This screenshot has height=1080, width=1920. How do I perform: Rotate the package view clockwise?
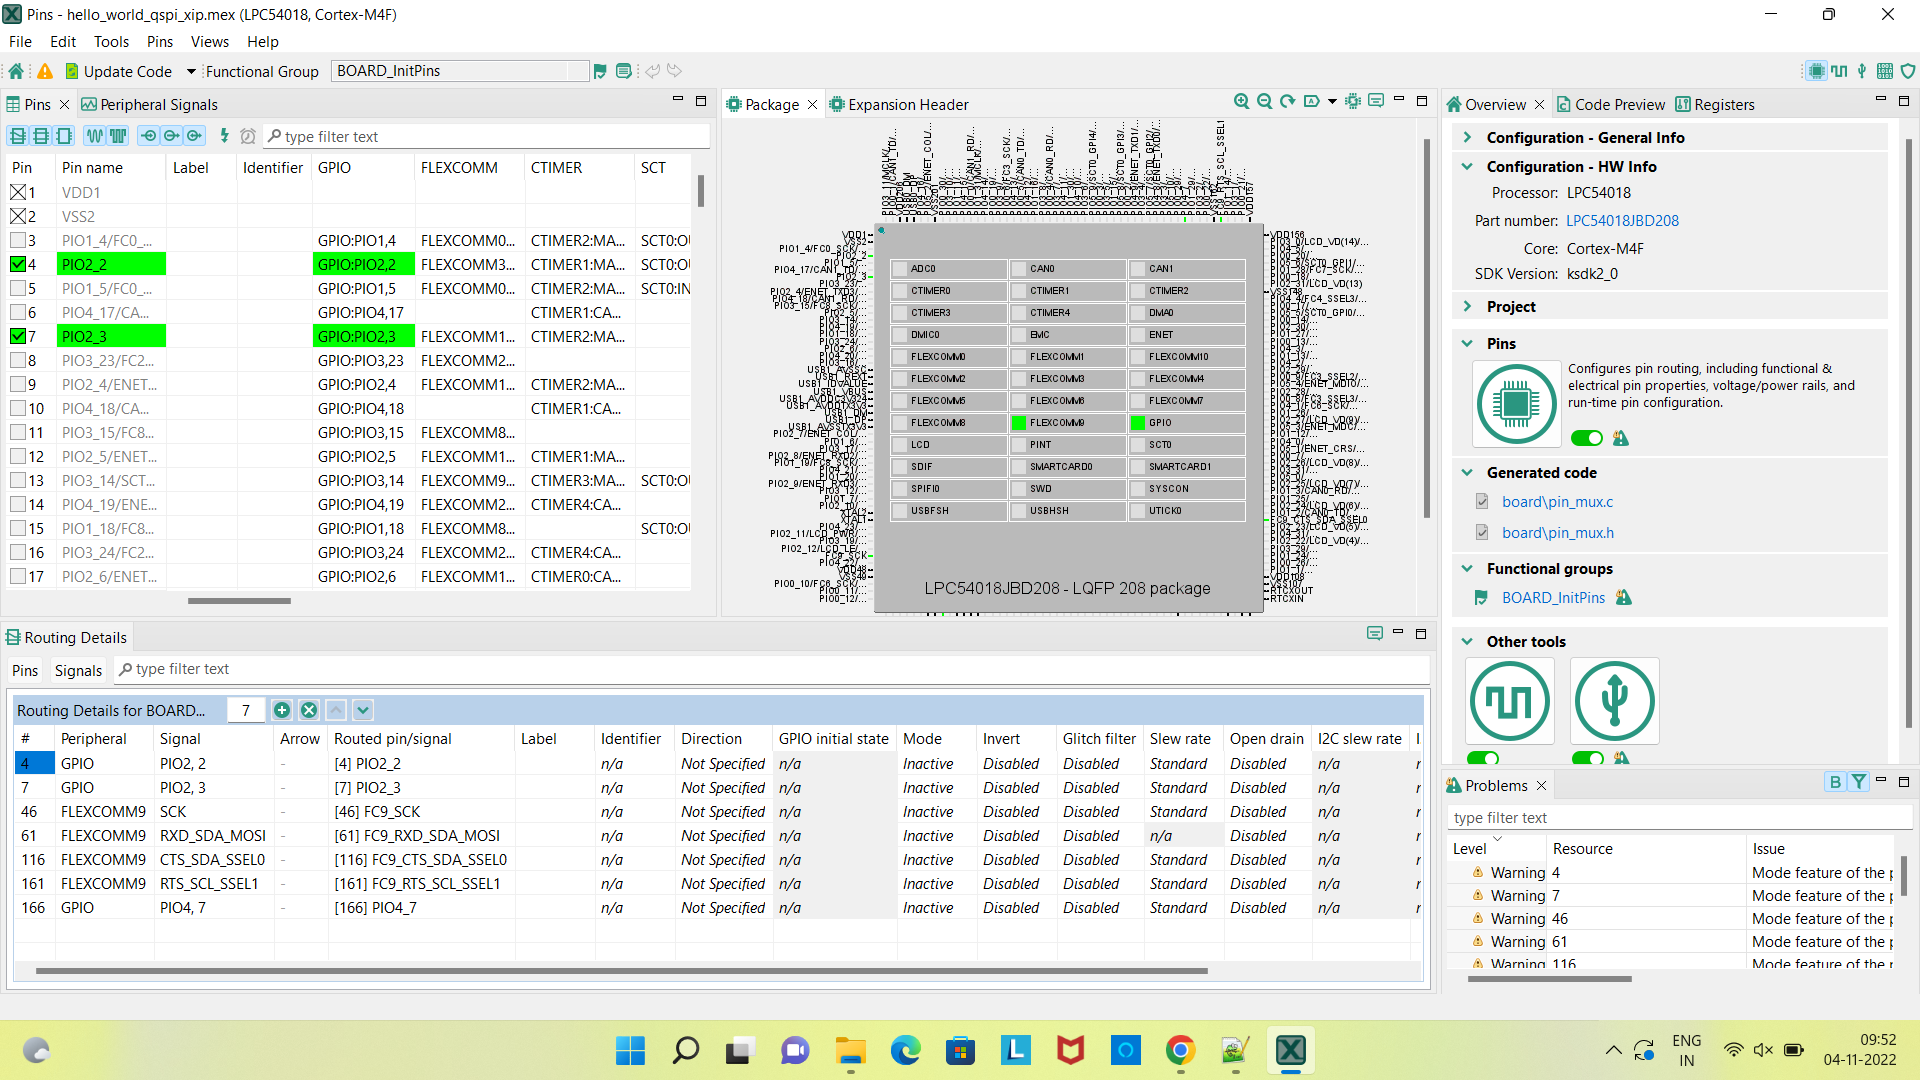point(1287,101)
